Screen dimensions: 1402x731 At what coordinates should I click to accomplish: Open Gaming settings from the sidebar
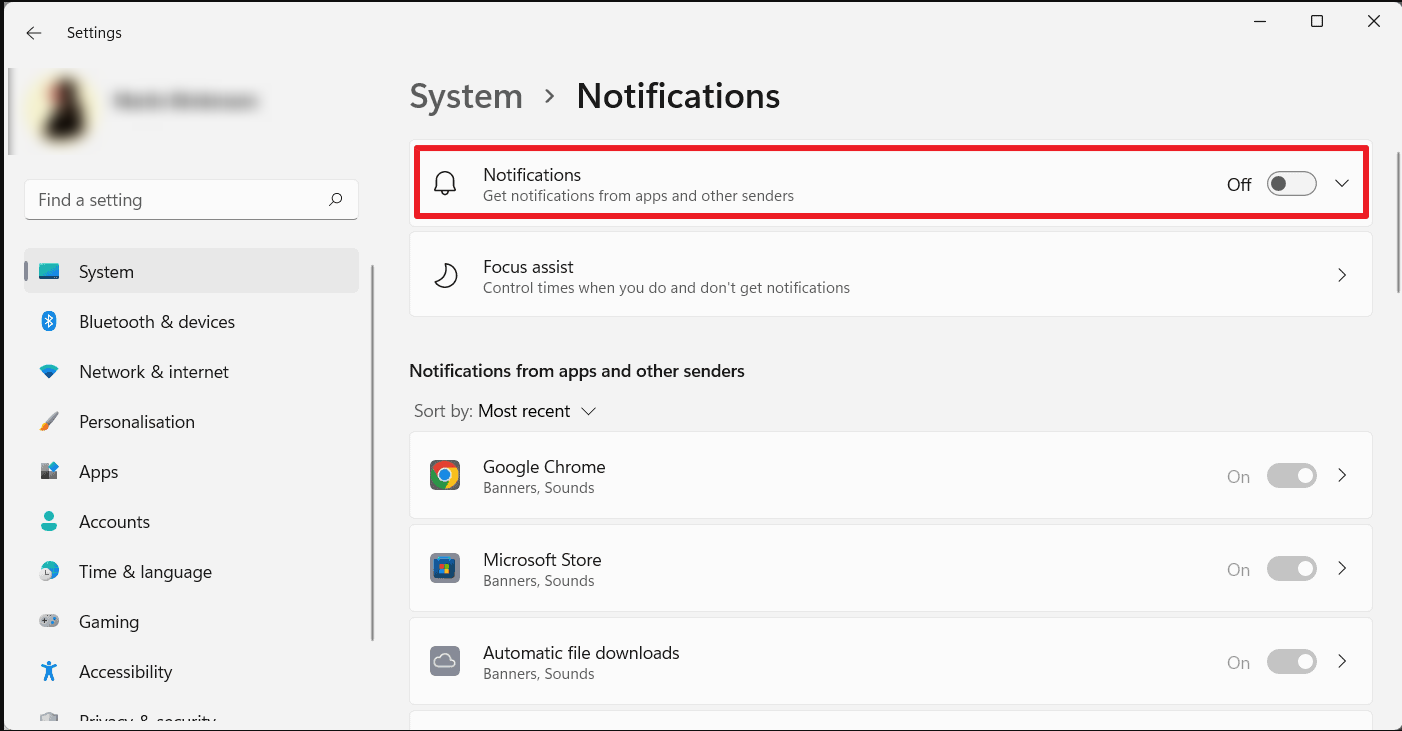(109, 621)
